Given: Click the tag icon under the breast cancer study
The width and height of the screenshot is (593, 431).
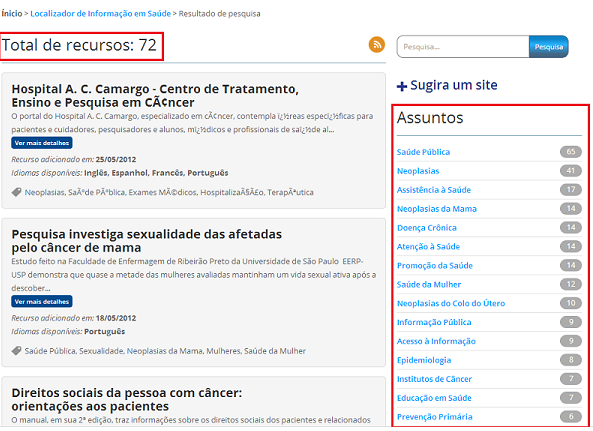Looking at the screenshot, I should pos(16,351).
